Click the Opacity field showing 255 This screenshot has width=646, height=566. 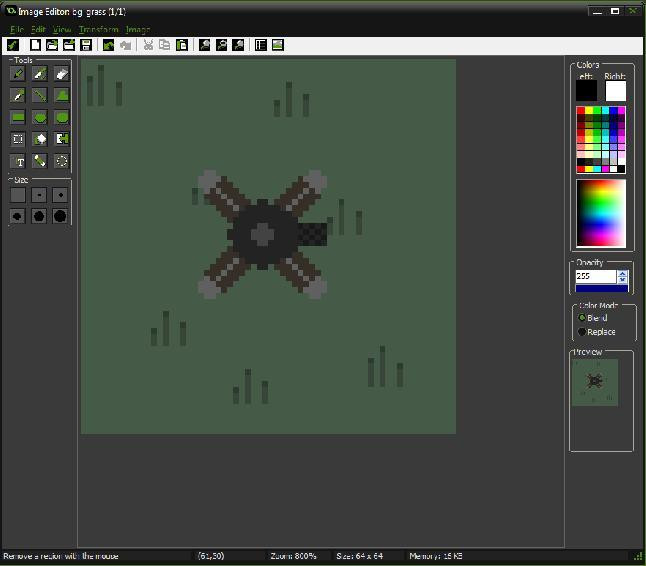click(x=596, y=276)
